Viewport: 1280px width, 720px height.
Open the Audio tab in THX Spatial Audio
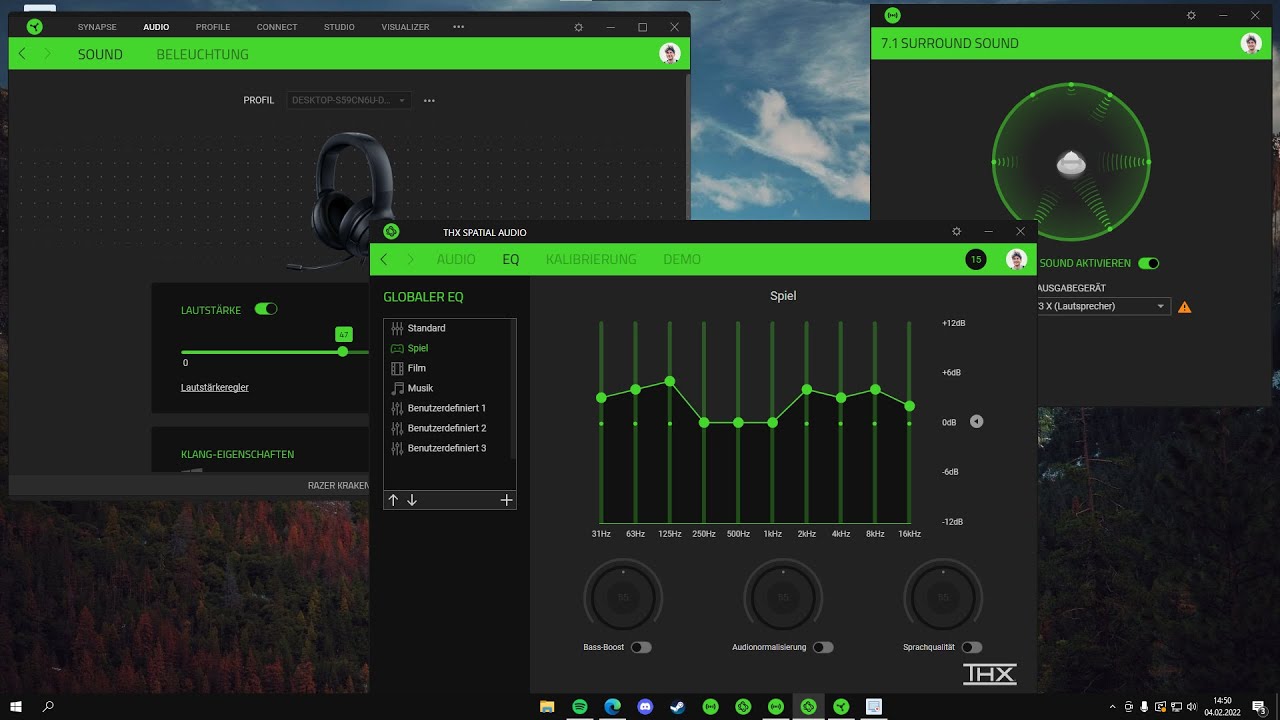pyautogui.click(x=456, y=259)
